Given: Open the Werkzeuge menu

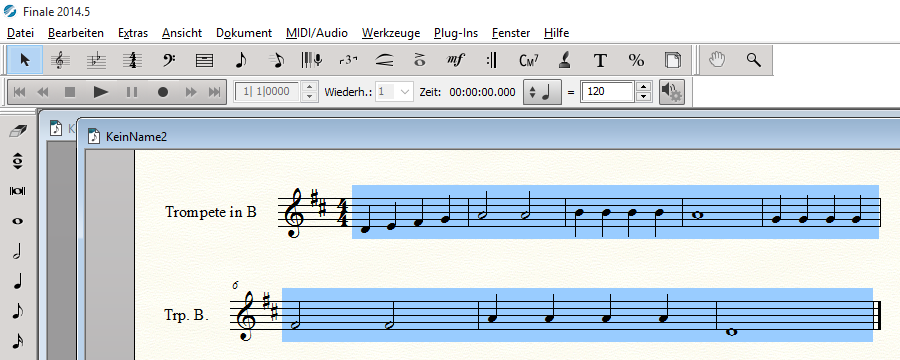Looking at the screenshot, I should 391,33.
